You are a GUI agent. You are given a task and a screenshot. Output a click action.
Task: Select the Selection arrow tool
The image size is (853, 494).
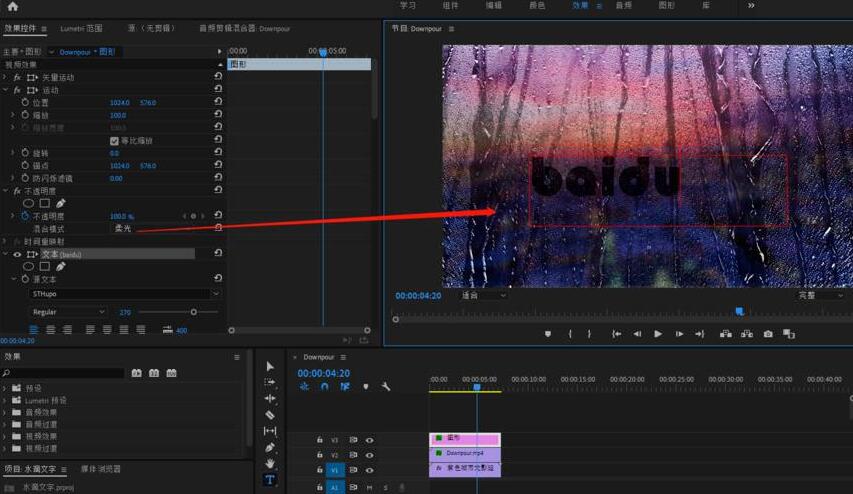pos(270,366)
